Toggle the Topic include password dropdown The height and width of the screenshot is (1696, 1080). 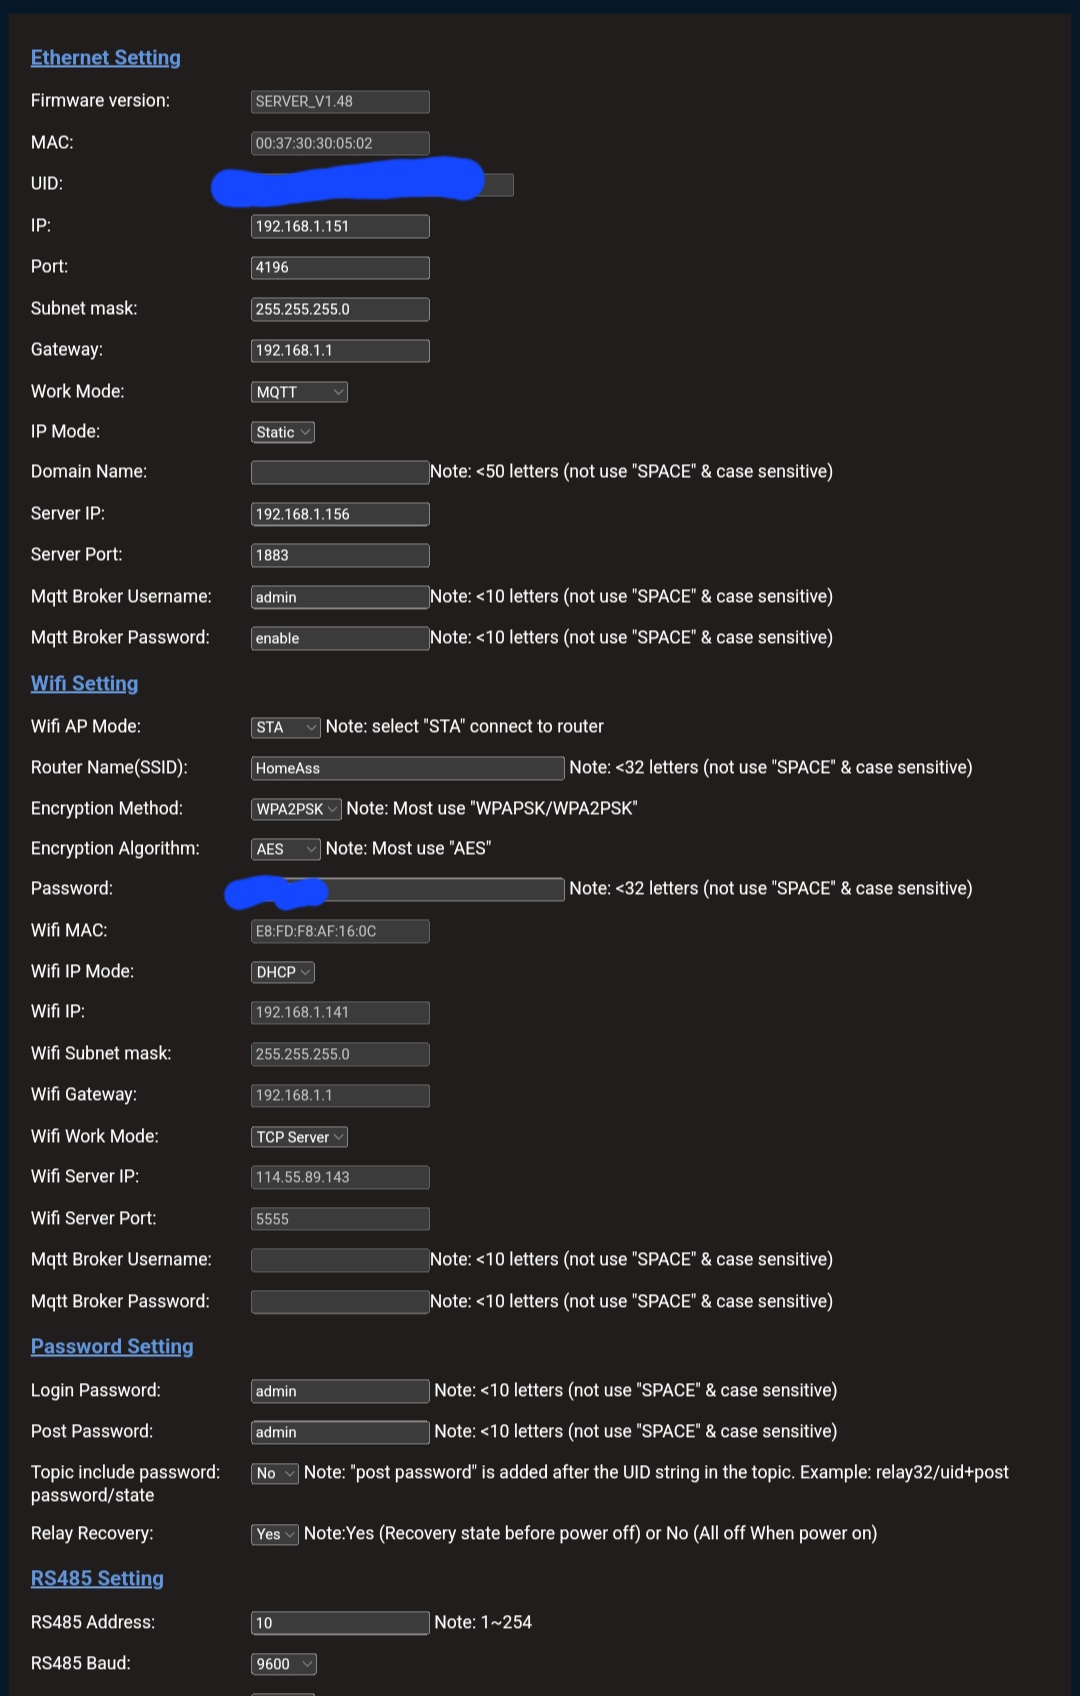pos(274,1473)
